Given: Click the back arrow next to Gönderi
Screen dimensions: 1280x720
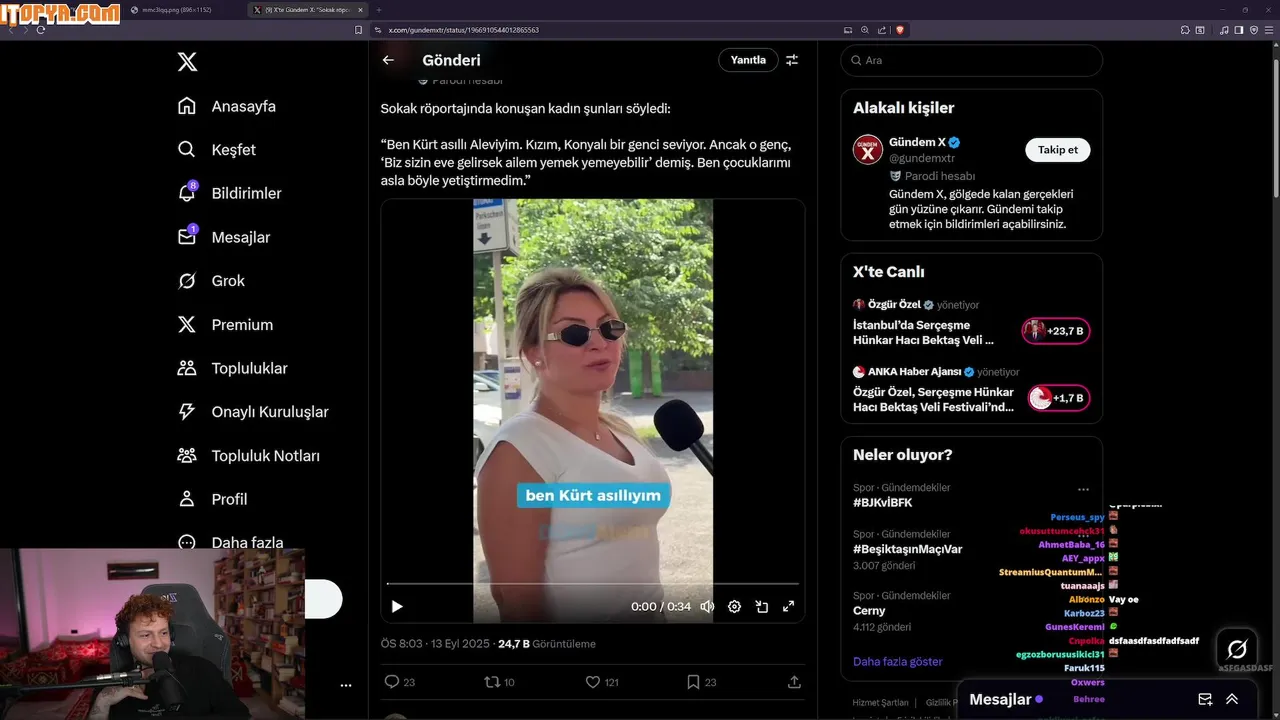Looking at the screenshot, I should pos(388,60).
